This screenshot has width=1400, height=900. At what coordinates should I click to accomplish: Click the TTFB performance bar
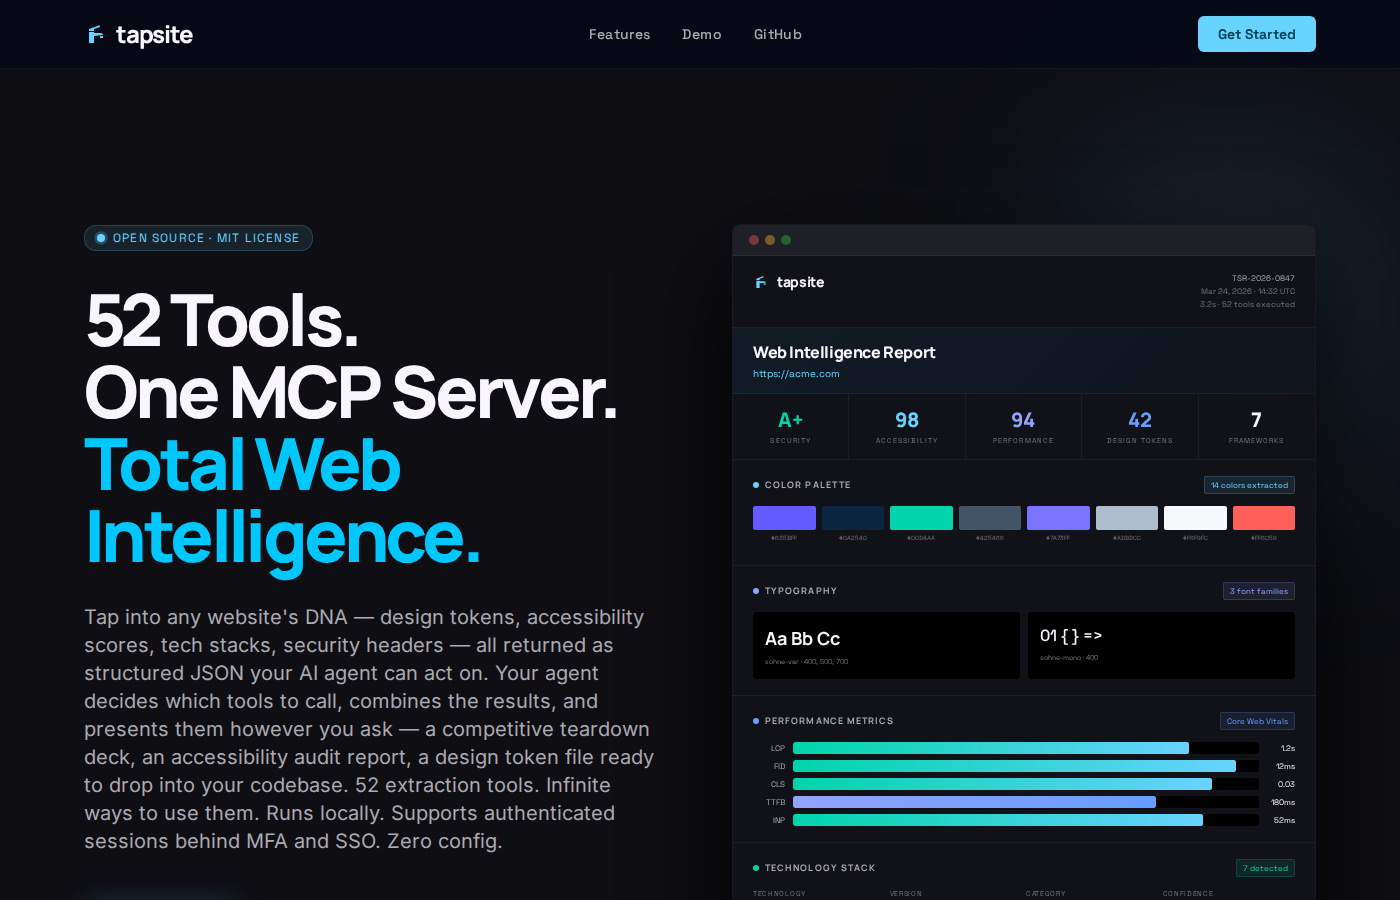click(1026, 802)
